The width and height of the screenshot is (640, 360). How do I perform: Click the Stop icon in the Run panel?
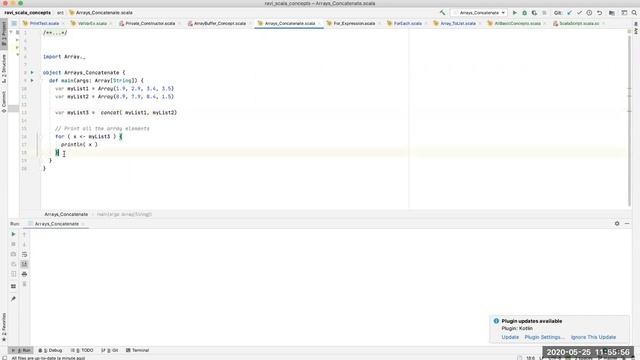click(x=13, y=244)
